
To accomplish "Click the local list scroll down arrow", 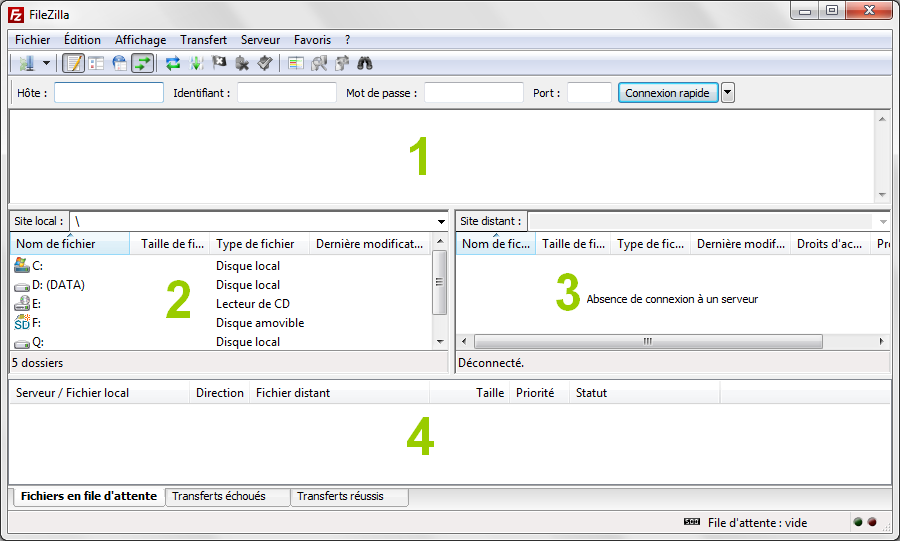I will pos(440,342).
